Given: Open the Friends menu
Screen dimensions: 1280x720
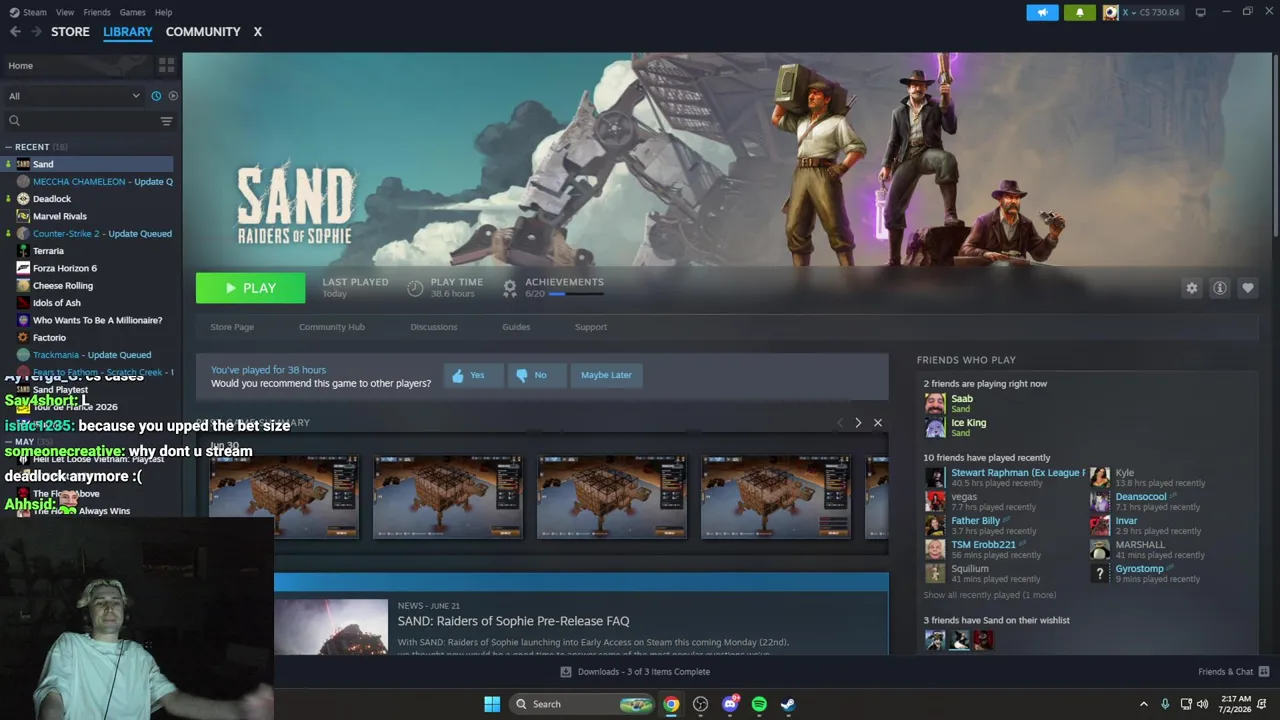Looking at the screenshot, I should click(97, 12).
